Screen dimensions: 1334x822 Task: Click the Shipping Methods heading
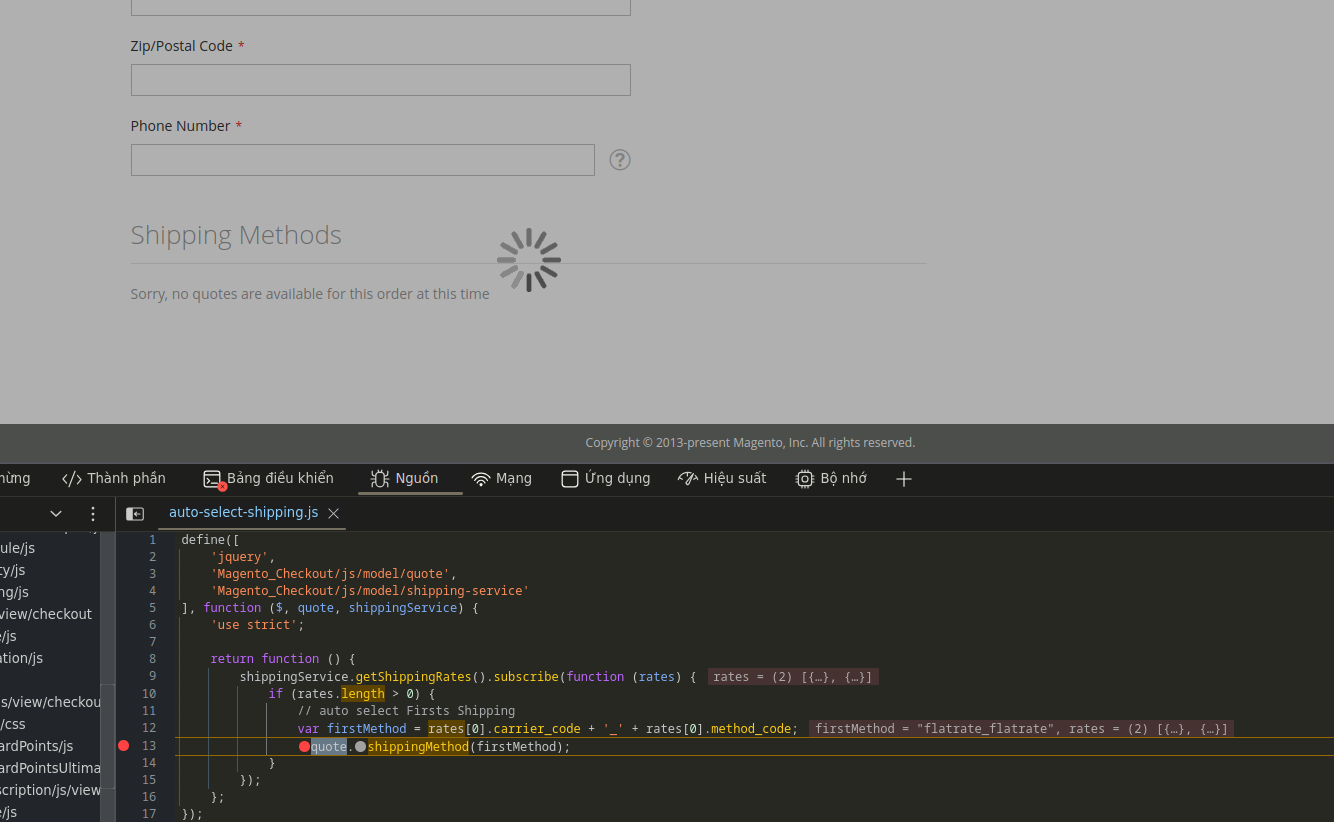point(236,235)
